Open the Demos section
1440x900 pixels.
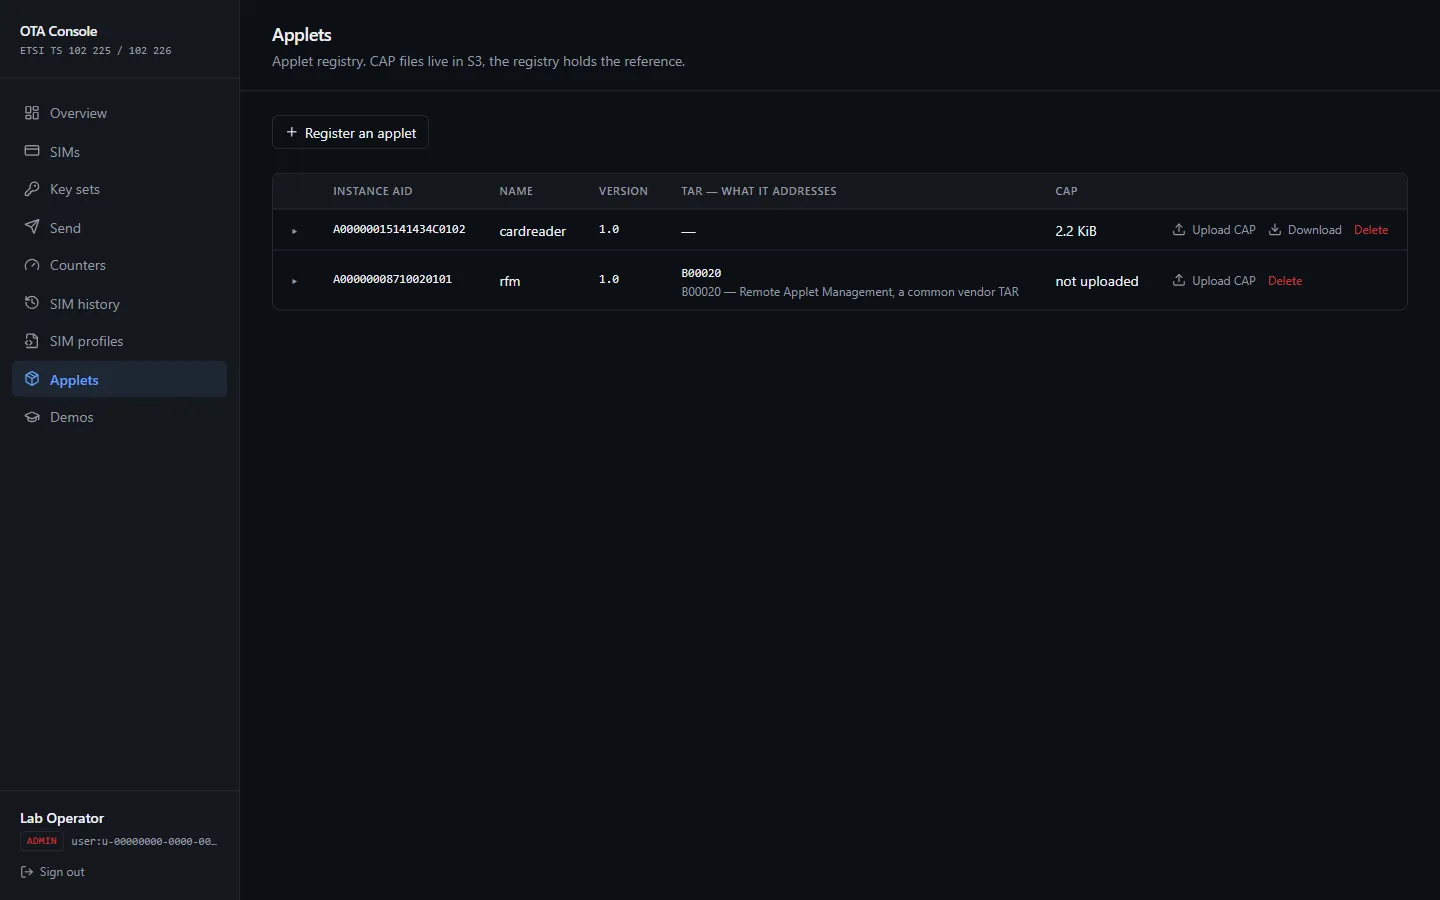pos(119,417)
